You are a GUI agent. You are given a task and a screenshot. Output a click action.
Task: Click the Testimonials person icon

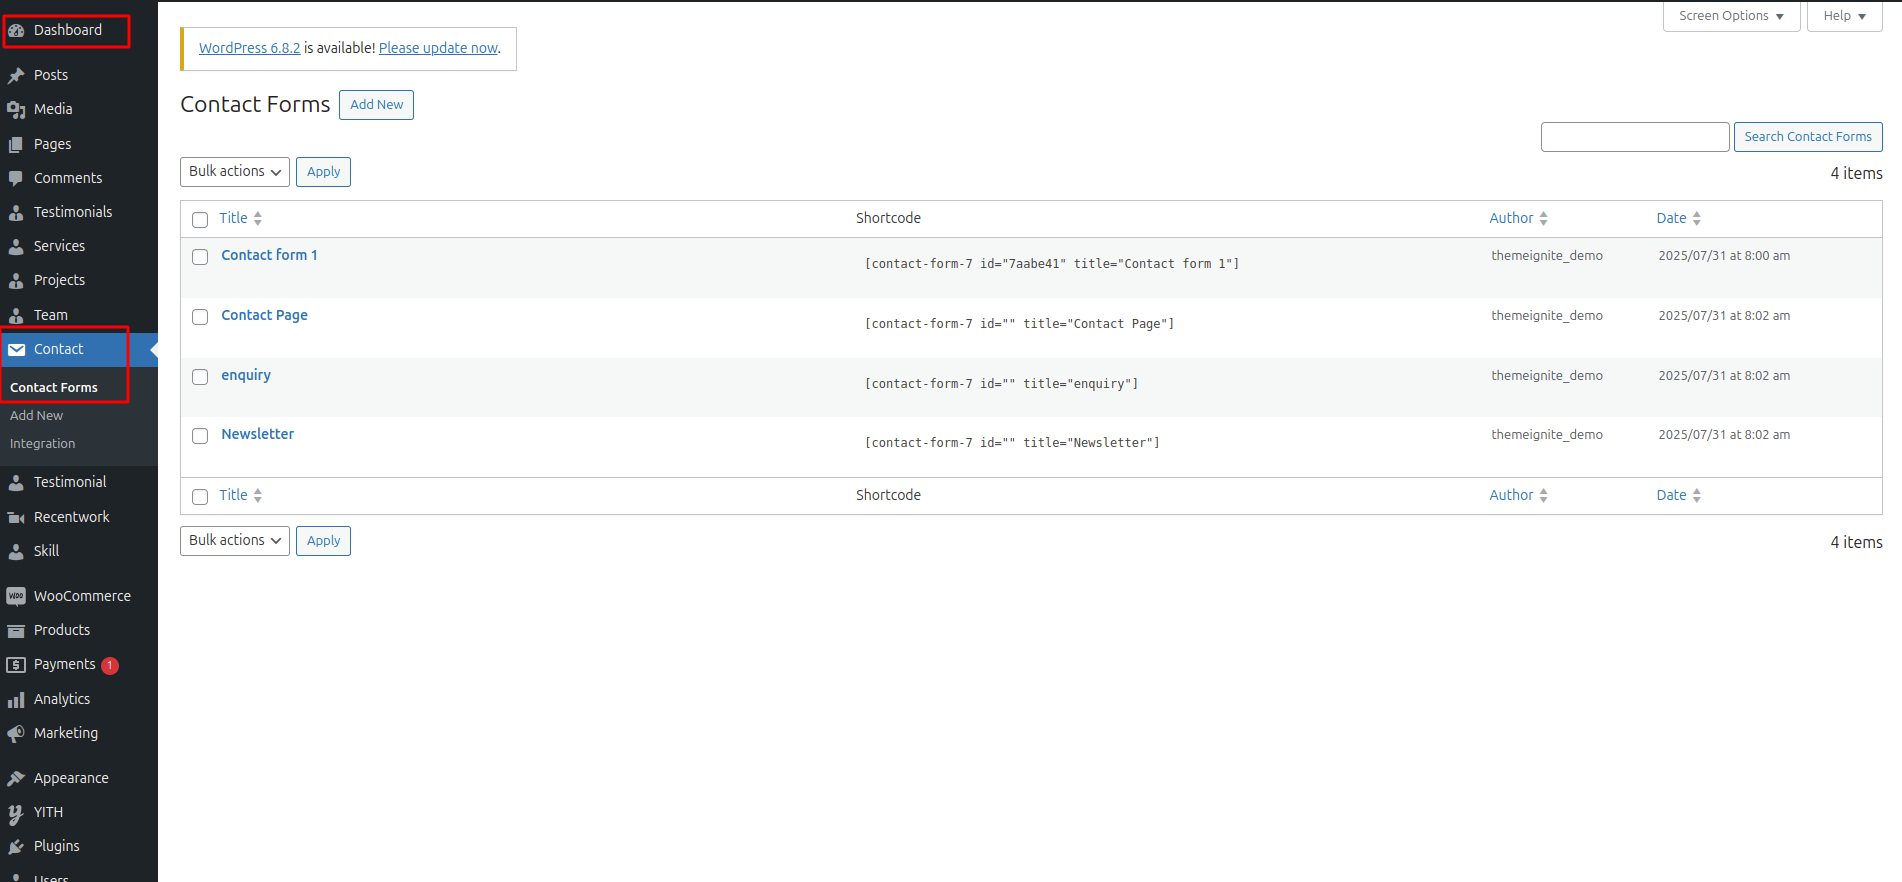(16, 212)
